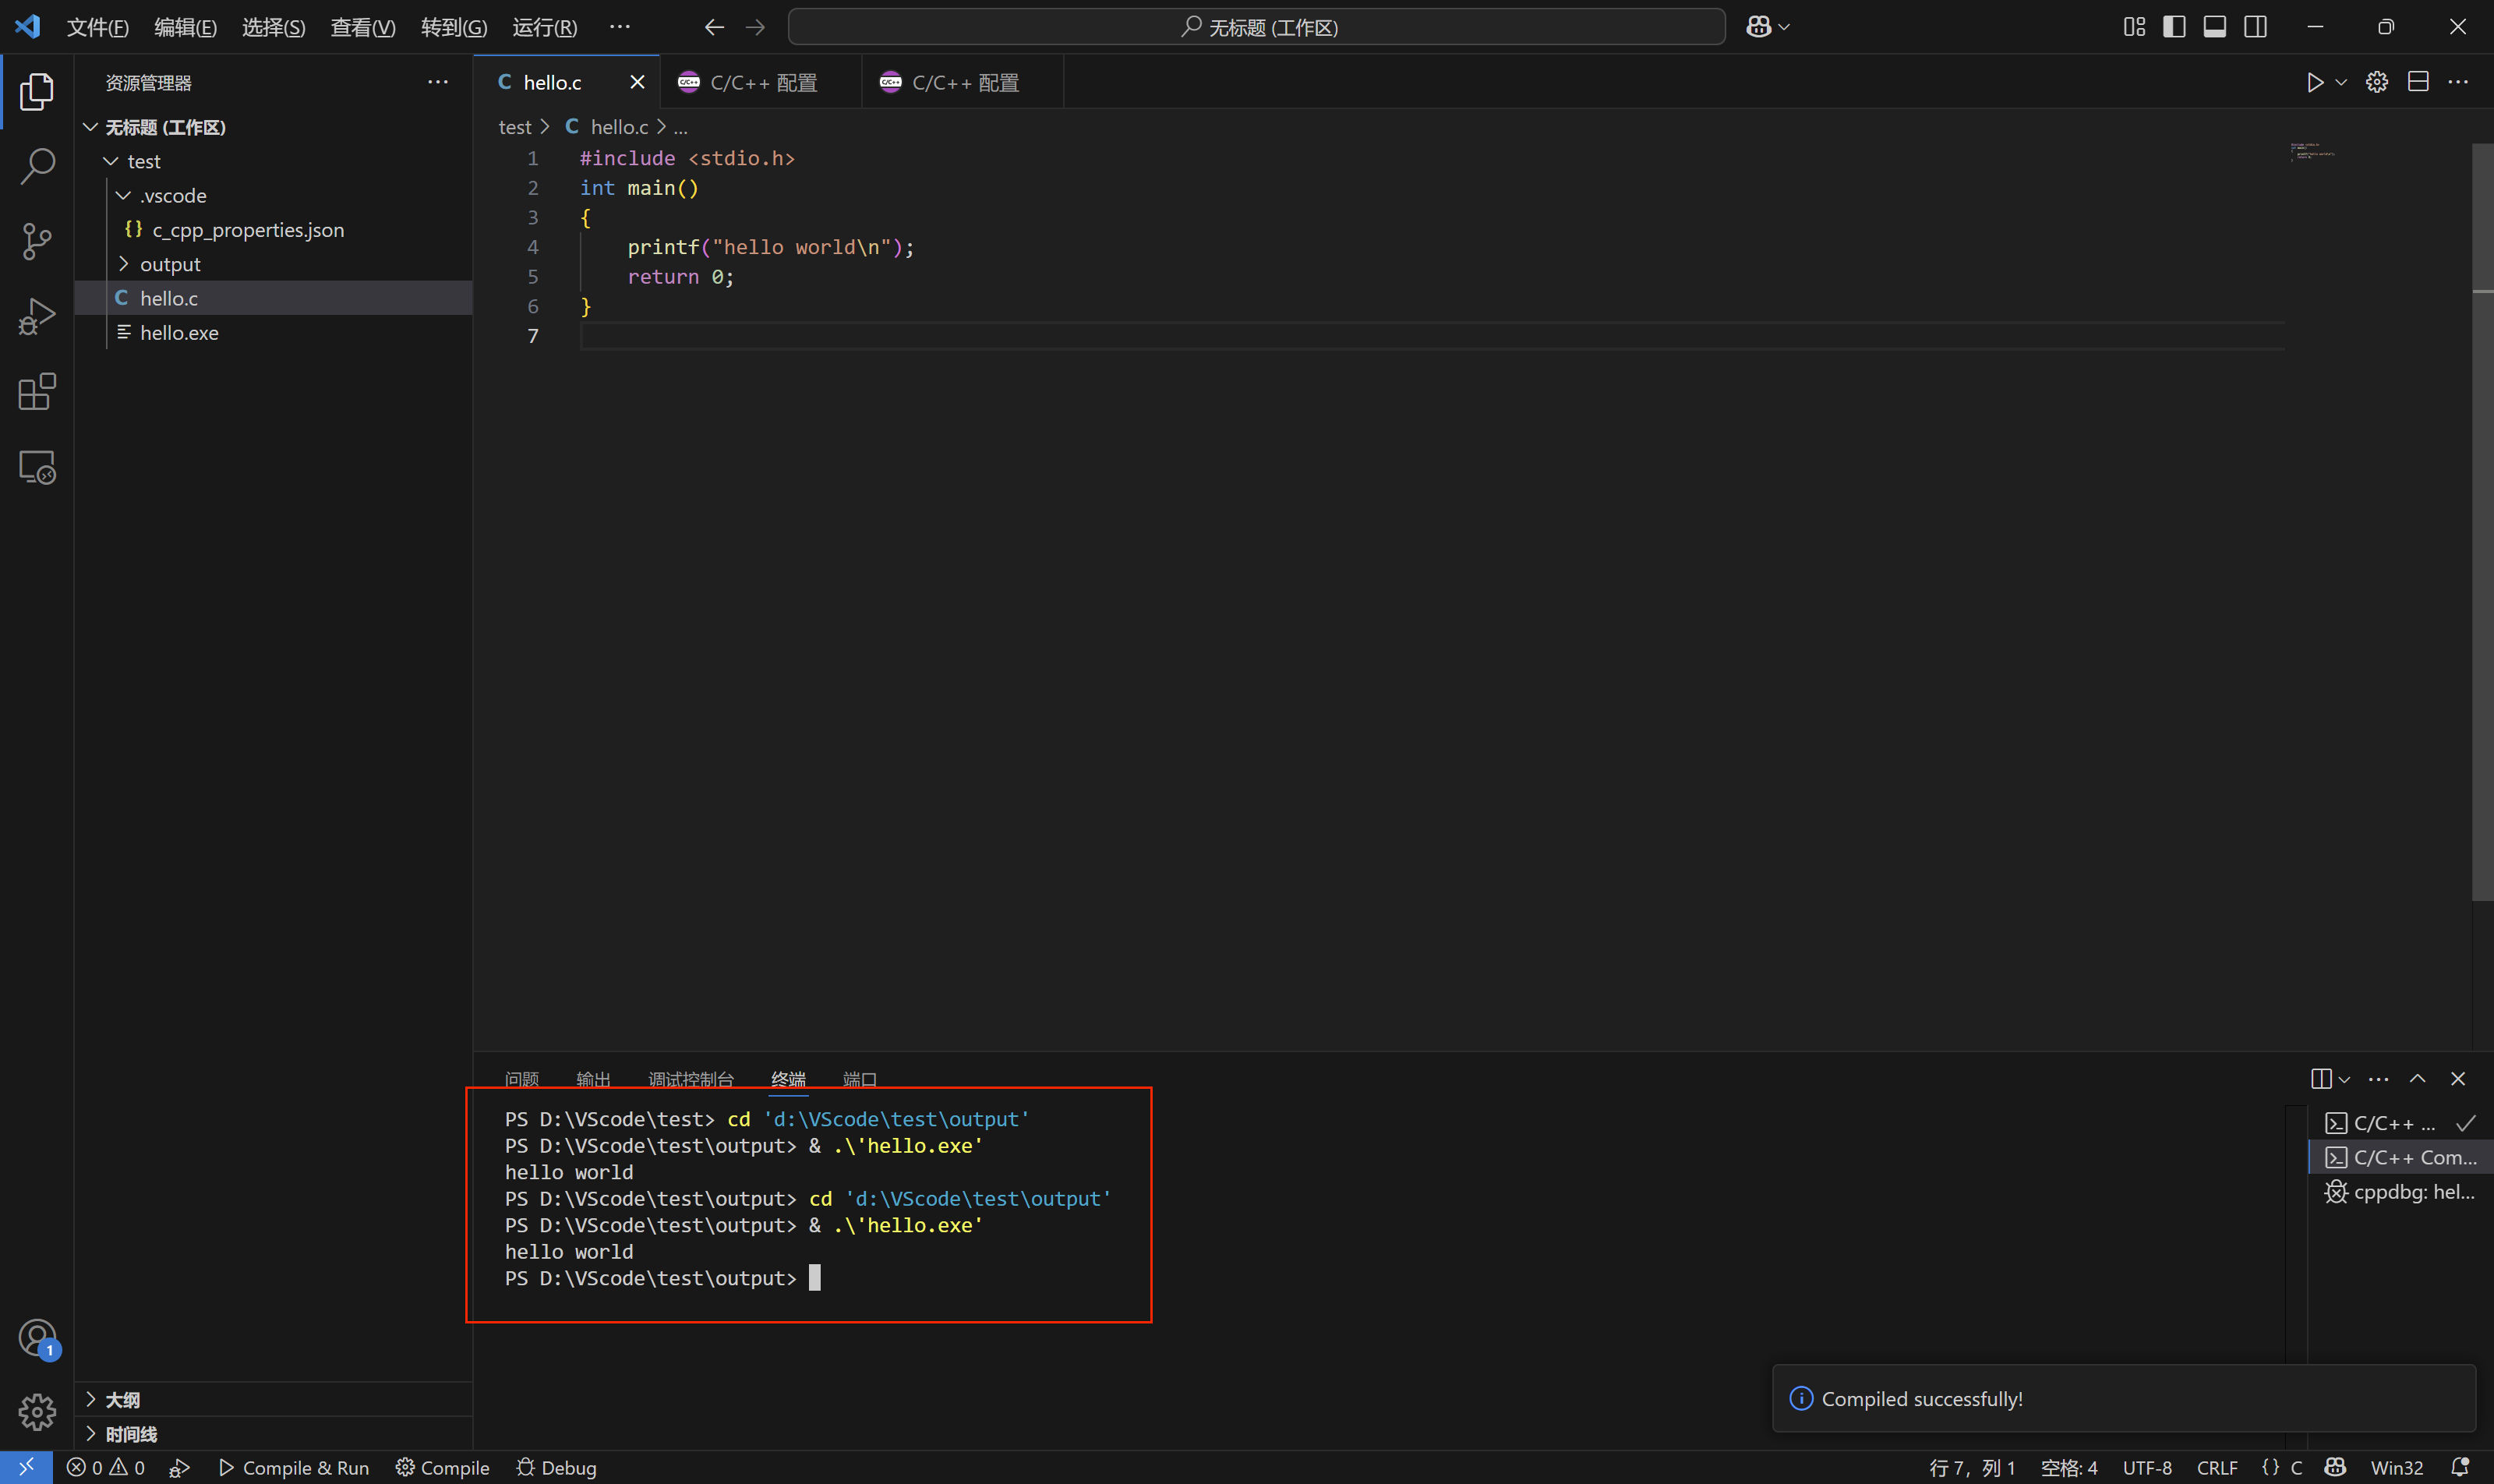Click the Remote Explorer icon
This screenshot has height=1484, width=2494.
pos(37,466)
